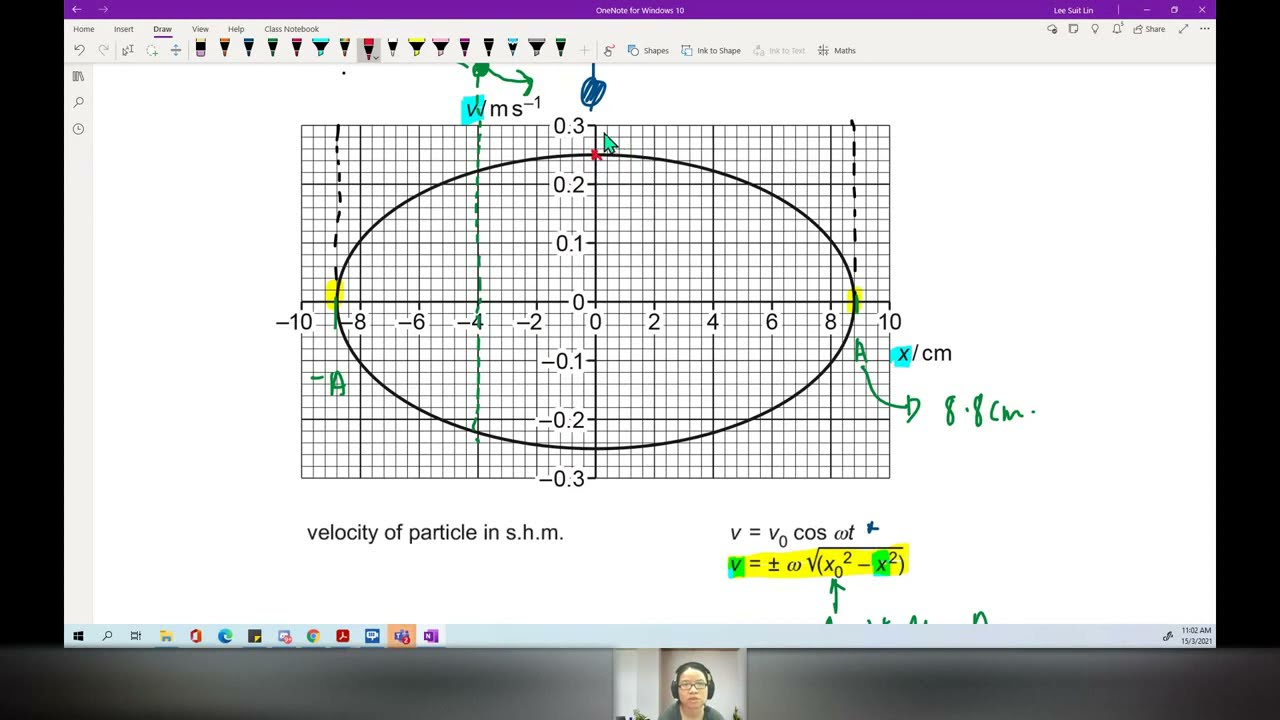Open the Class Notebook tab
This screenshot has height=720, width=1280.
(291, 29)
